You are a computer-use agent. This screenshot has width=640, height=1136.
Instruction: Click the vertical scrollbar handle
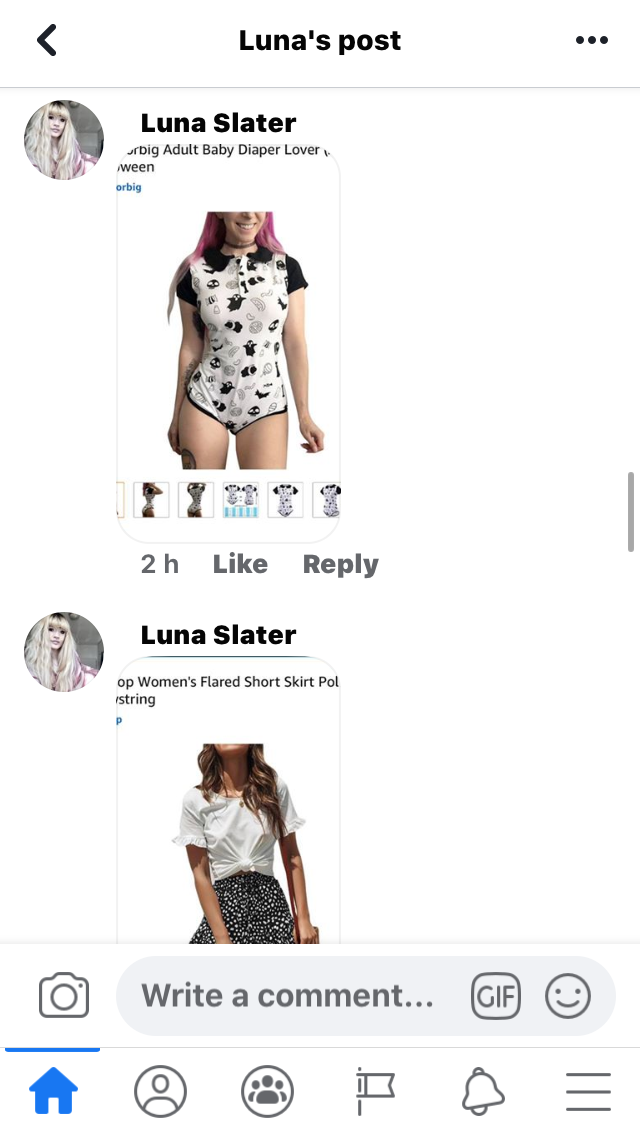coord(631,511)
